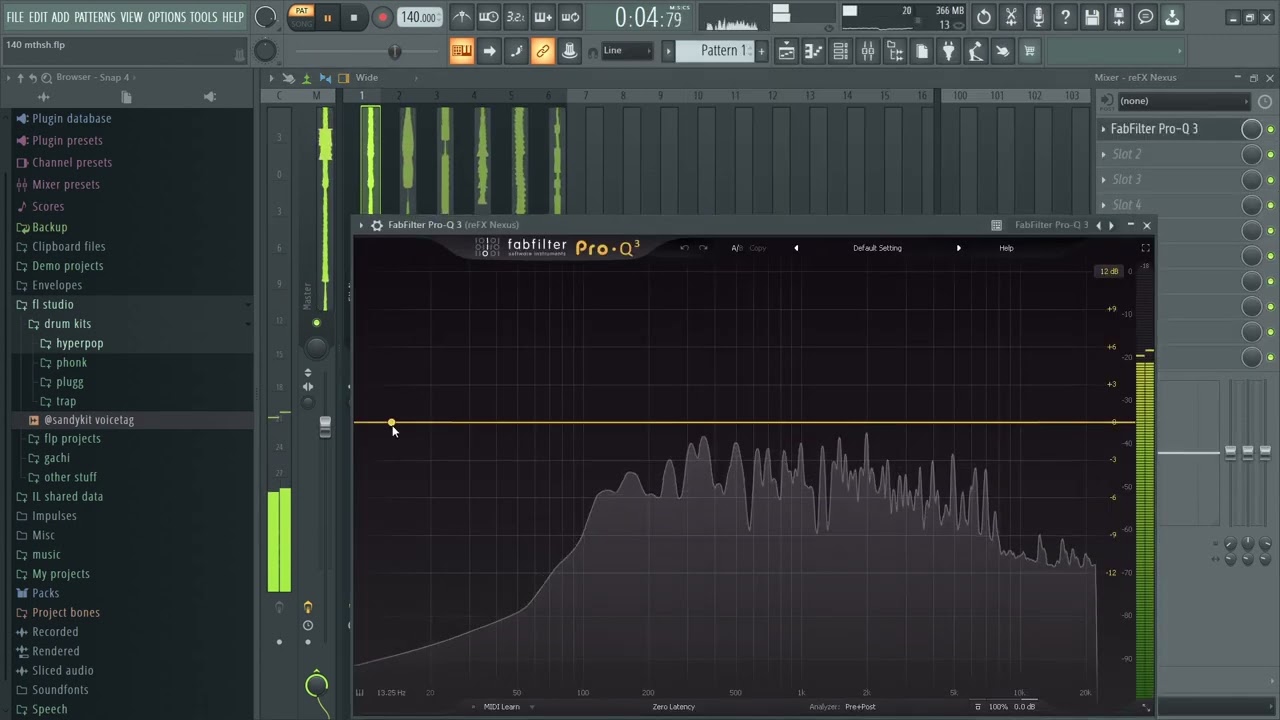Toggle the metronome icon
Image resolution: width=1280 pixels, height=720 pixels.
pos(461,17)
